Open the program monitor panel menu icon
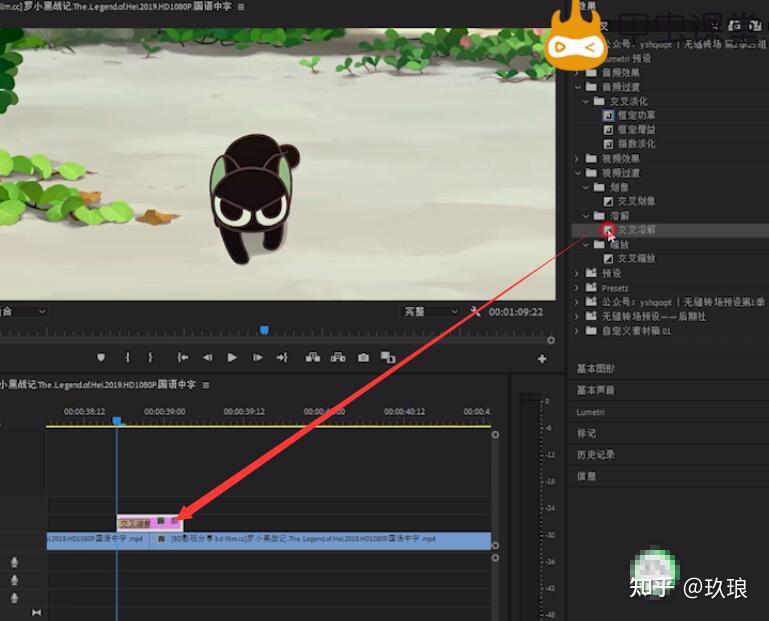 (x=241, y=7)
